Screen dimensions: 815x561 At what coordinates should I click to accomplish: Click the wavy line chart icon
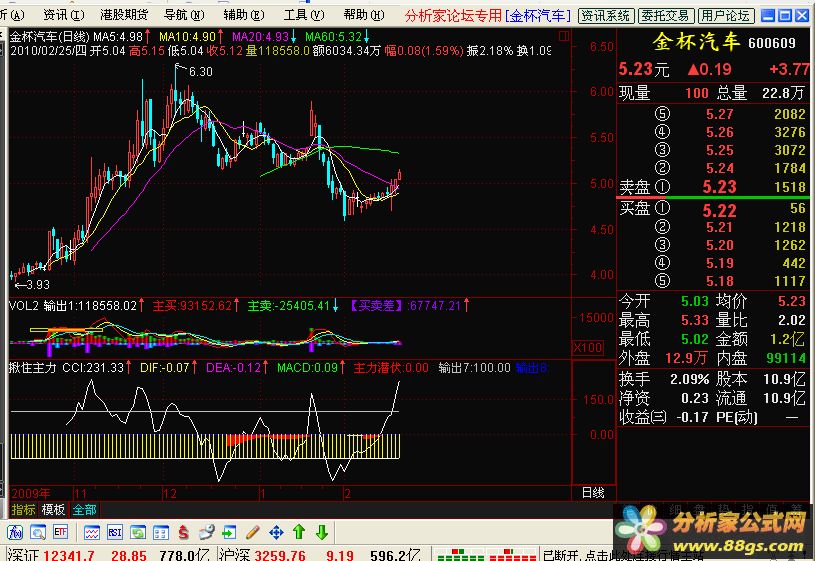92,532
